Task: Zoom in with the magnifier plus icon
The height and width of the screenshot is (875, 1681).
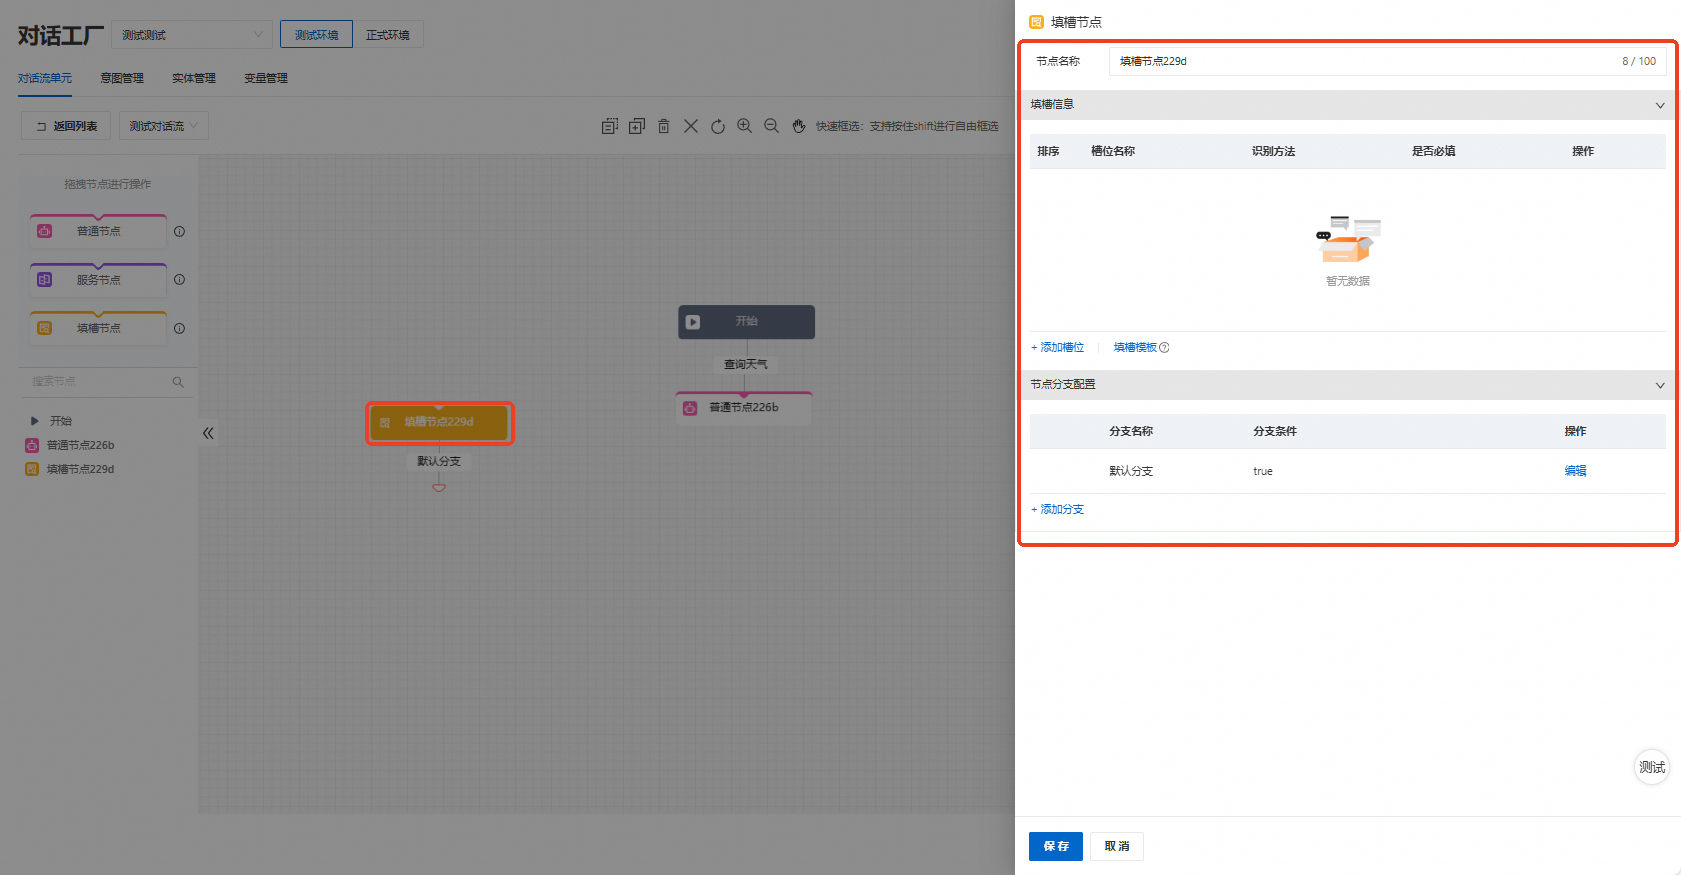Action: point(745,126)
